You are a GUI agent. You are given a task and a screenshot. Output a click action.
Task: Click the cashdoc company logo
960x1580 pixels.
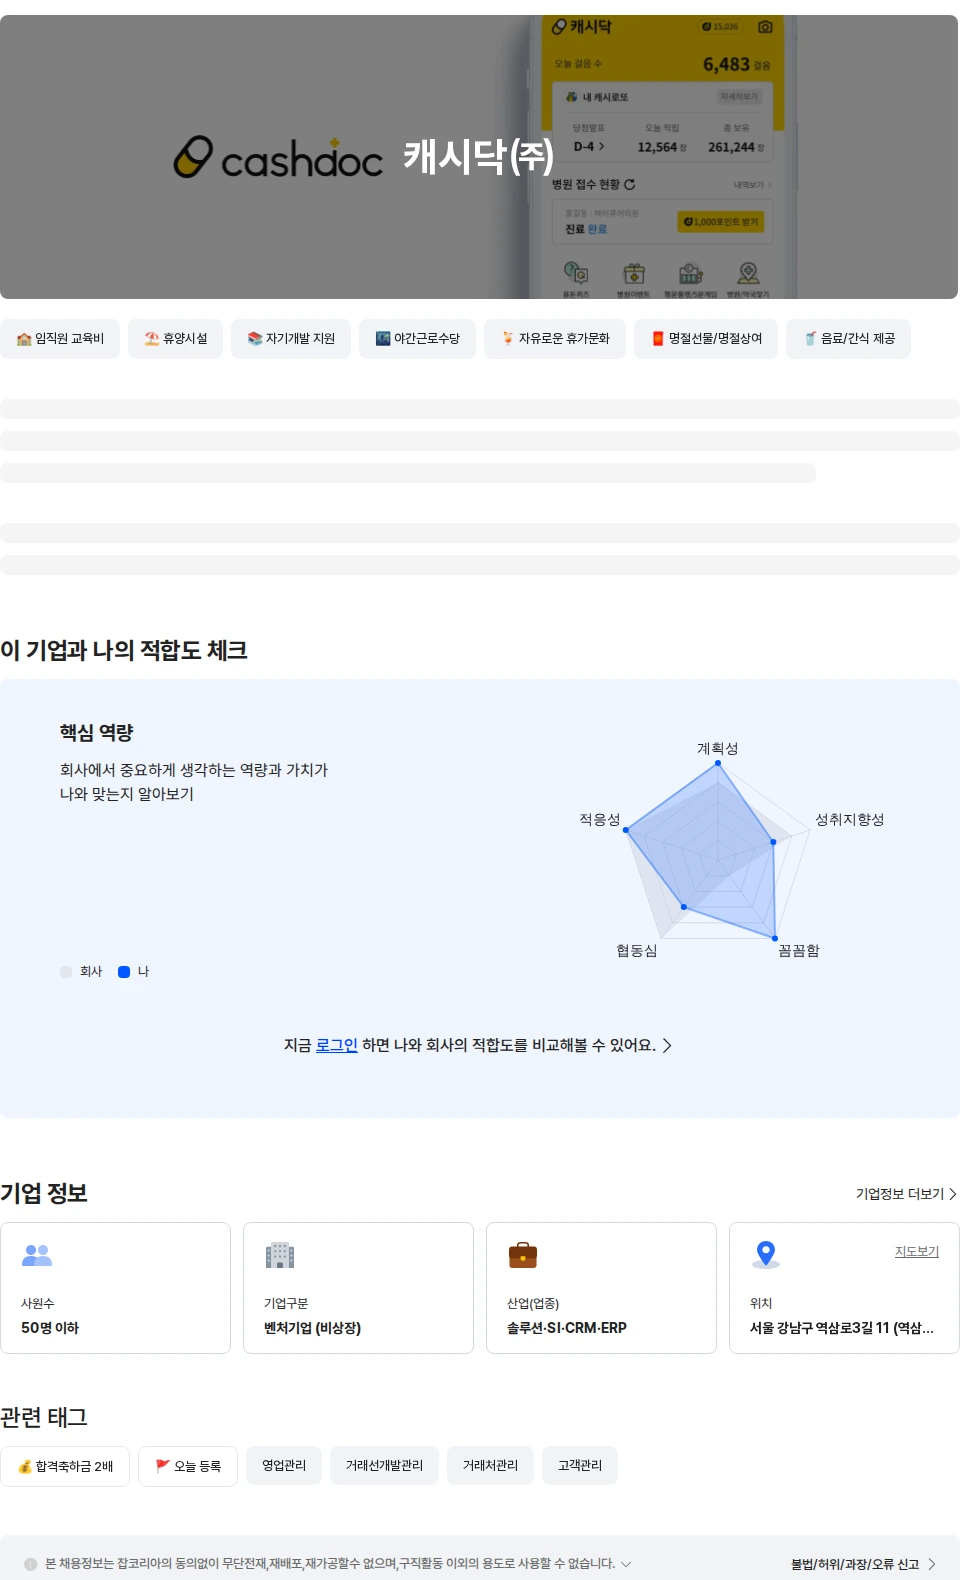click(278, 157)
